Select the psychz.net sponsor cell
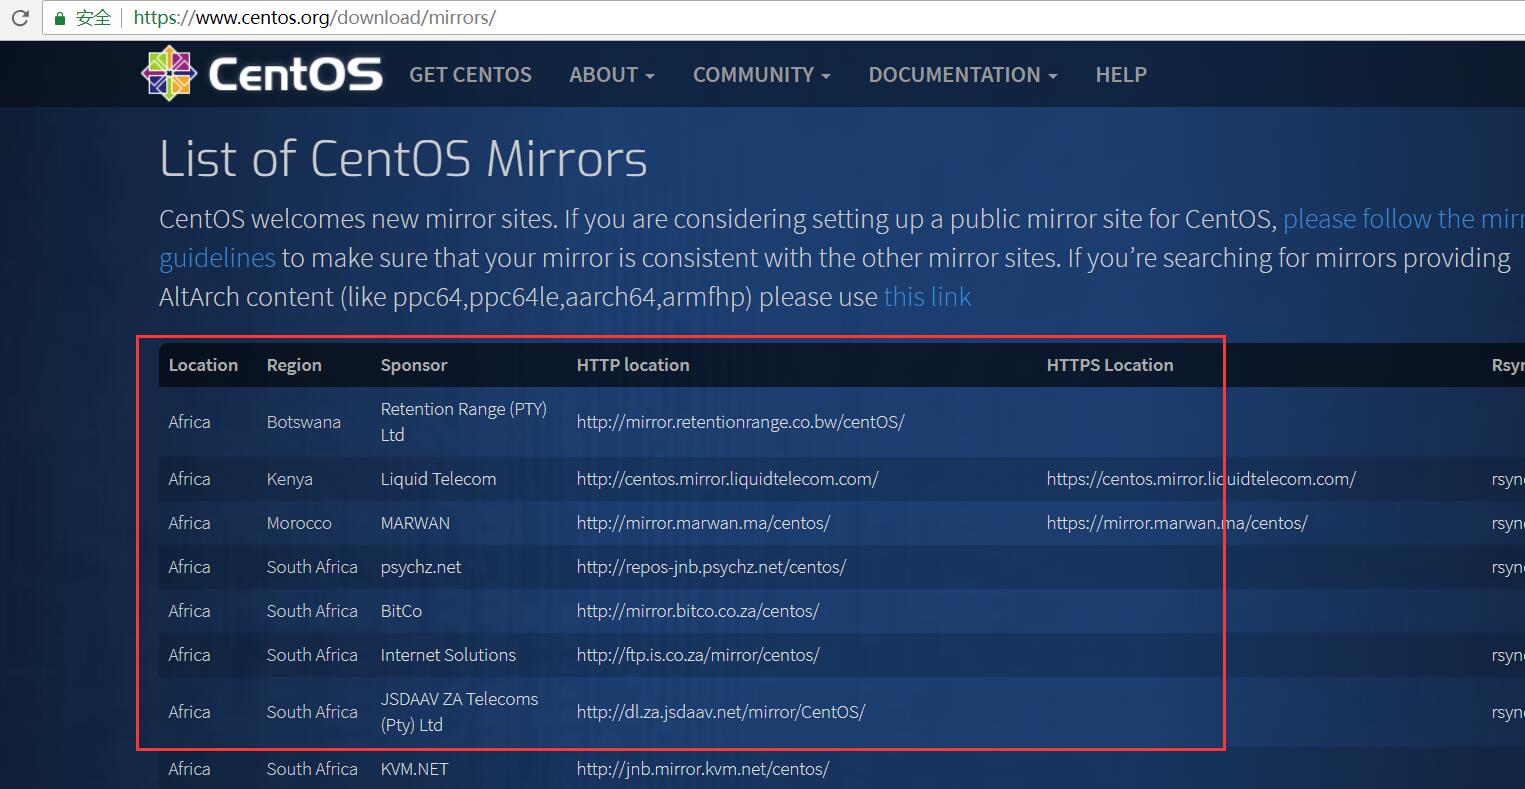 pos(421,567)
